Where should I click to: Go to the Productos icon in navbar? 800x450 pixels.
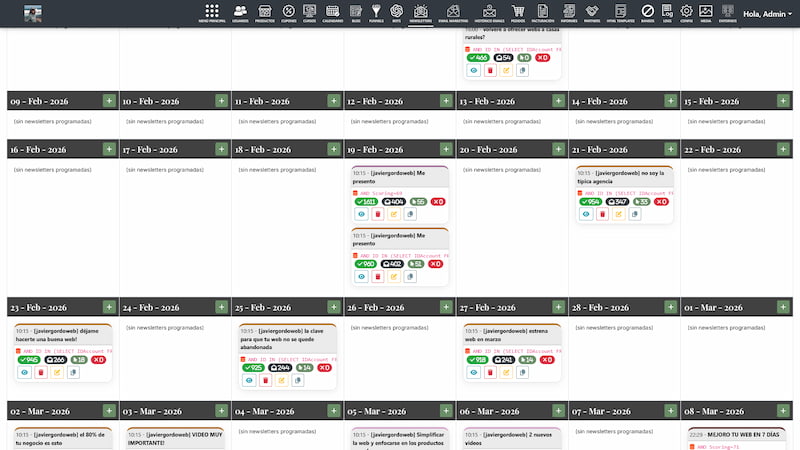[265, 12]
